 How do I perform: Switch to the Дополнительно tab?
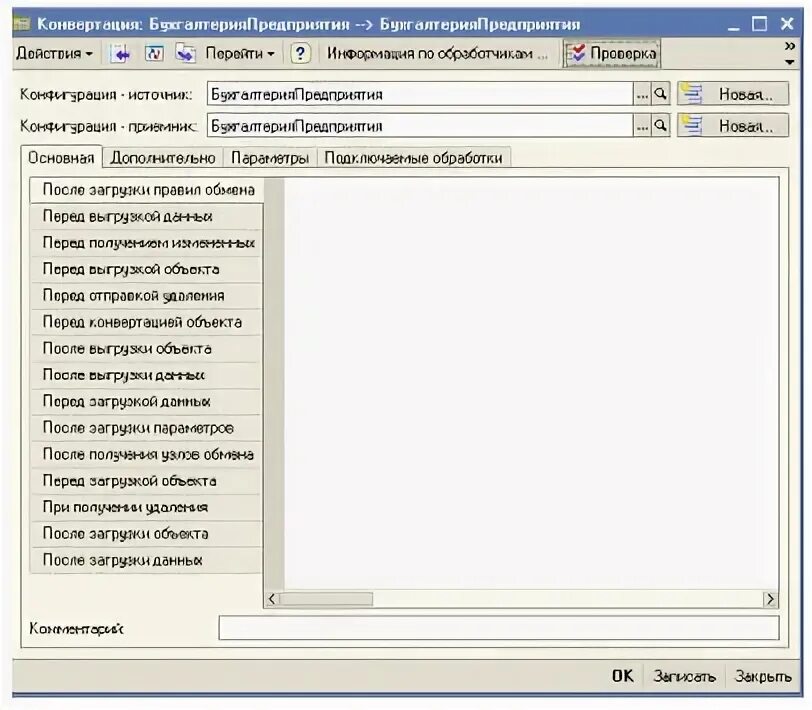click(163, 158)
